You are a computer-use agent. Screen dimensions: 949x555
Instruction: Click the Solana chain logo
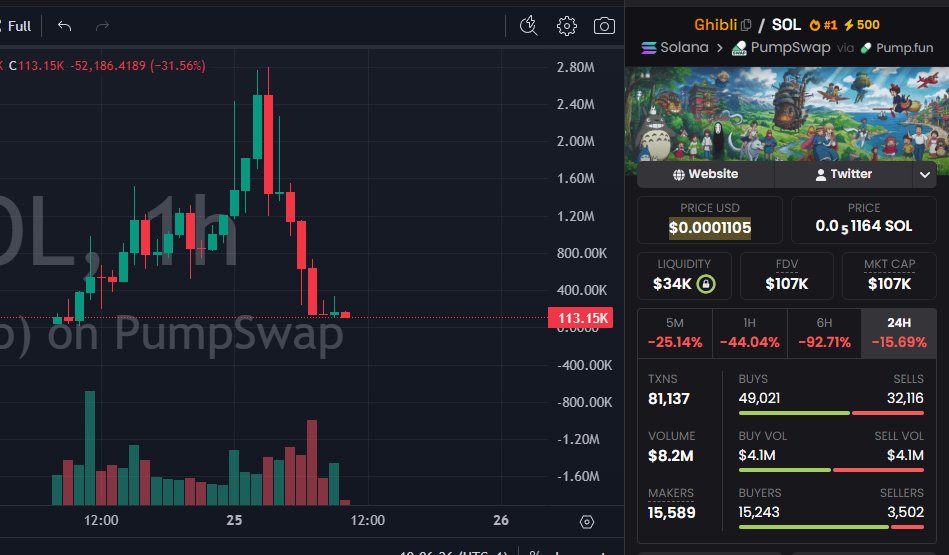click(x=649, y=47)
